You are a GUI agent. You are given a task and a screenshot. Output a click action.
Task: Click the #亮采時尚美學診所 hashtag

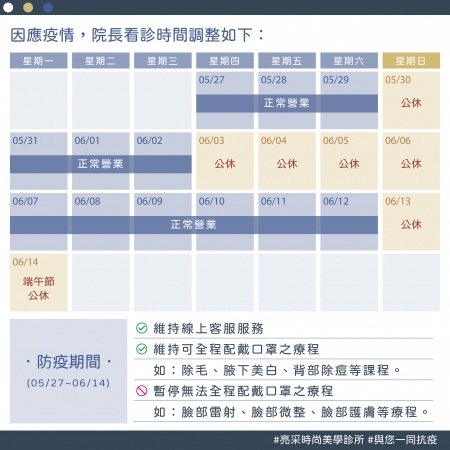(x=319, y=440)
